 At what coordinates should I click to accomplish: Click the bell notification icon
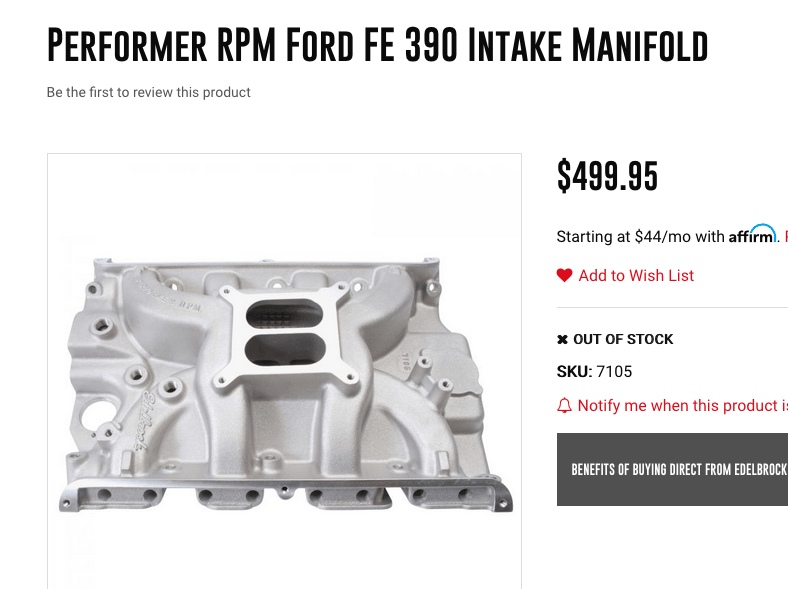(x=565, y=406)
